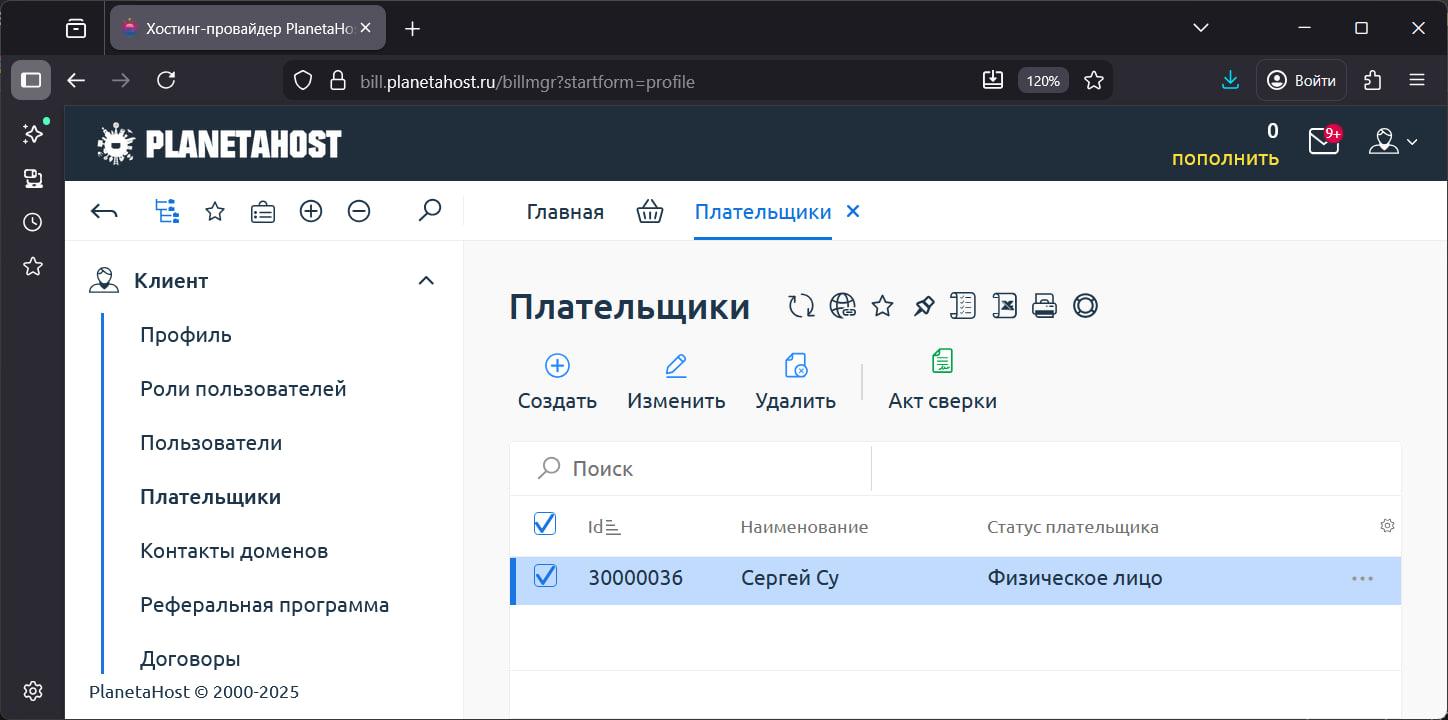Collapse the Клиент menu section
Screen dimensions: 1448x720
click(426, 281)
